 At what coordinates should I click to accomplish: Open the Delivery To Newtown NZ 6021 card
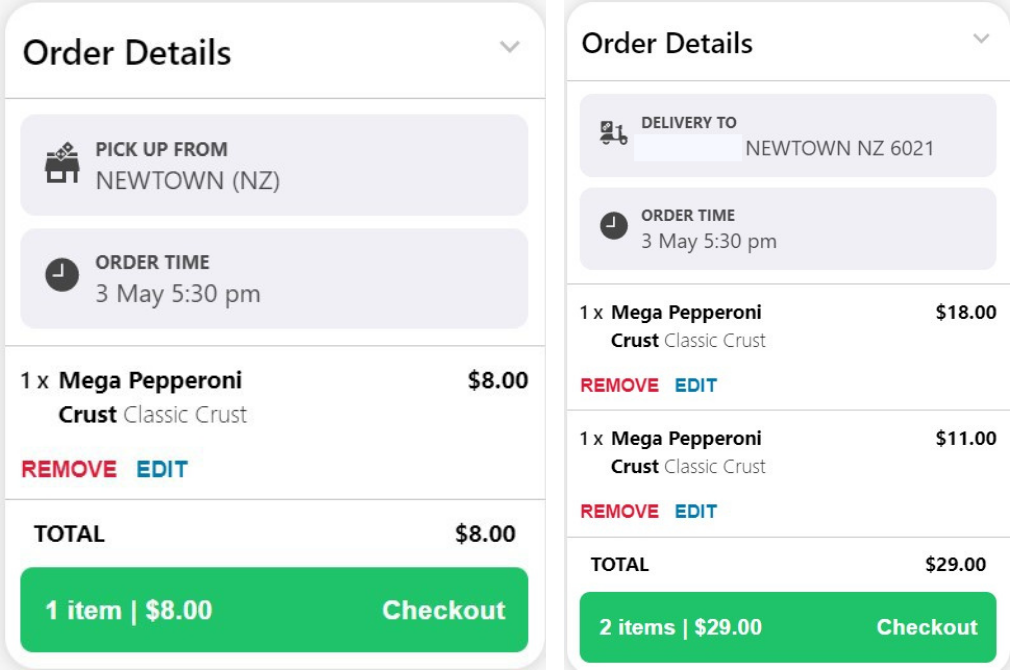pos(788,136)
